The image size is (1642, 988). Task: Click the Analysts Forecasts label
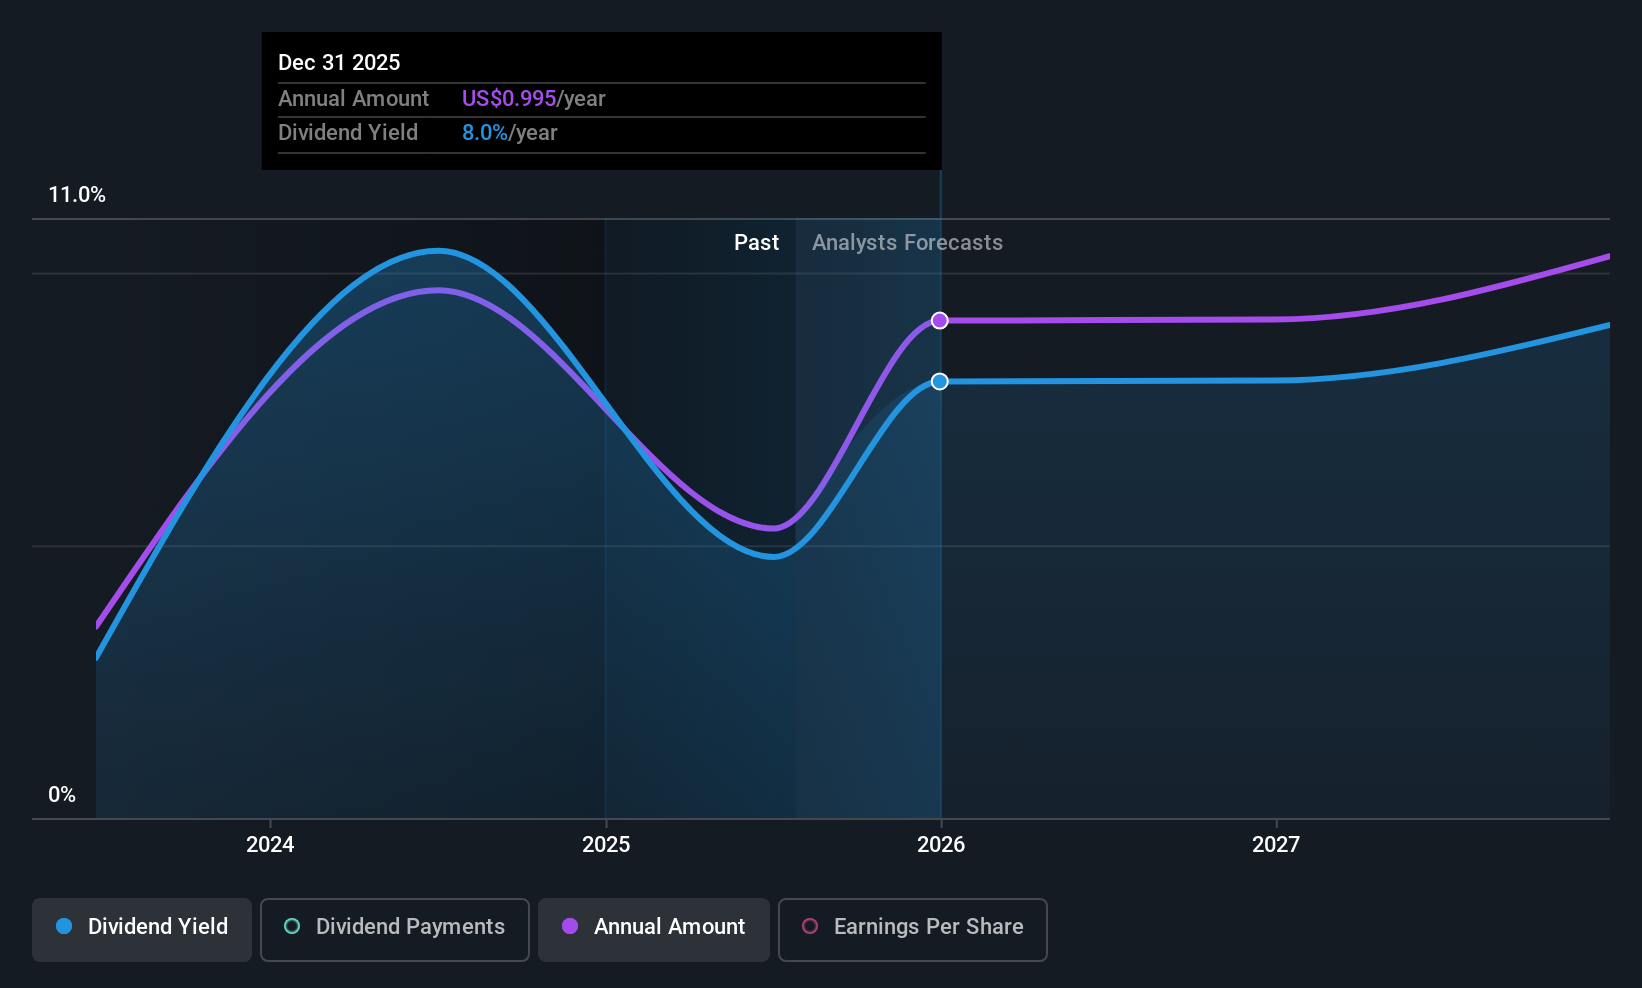point(907,243)
